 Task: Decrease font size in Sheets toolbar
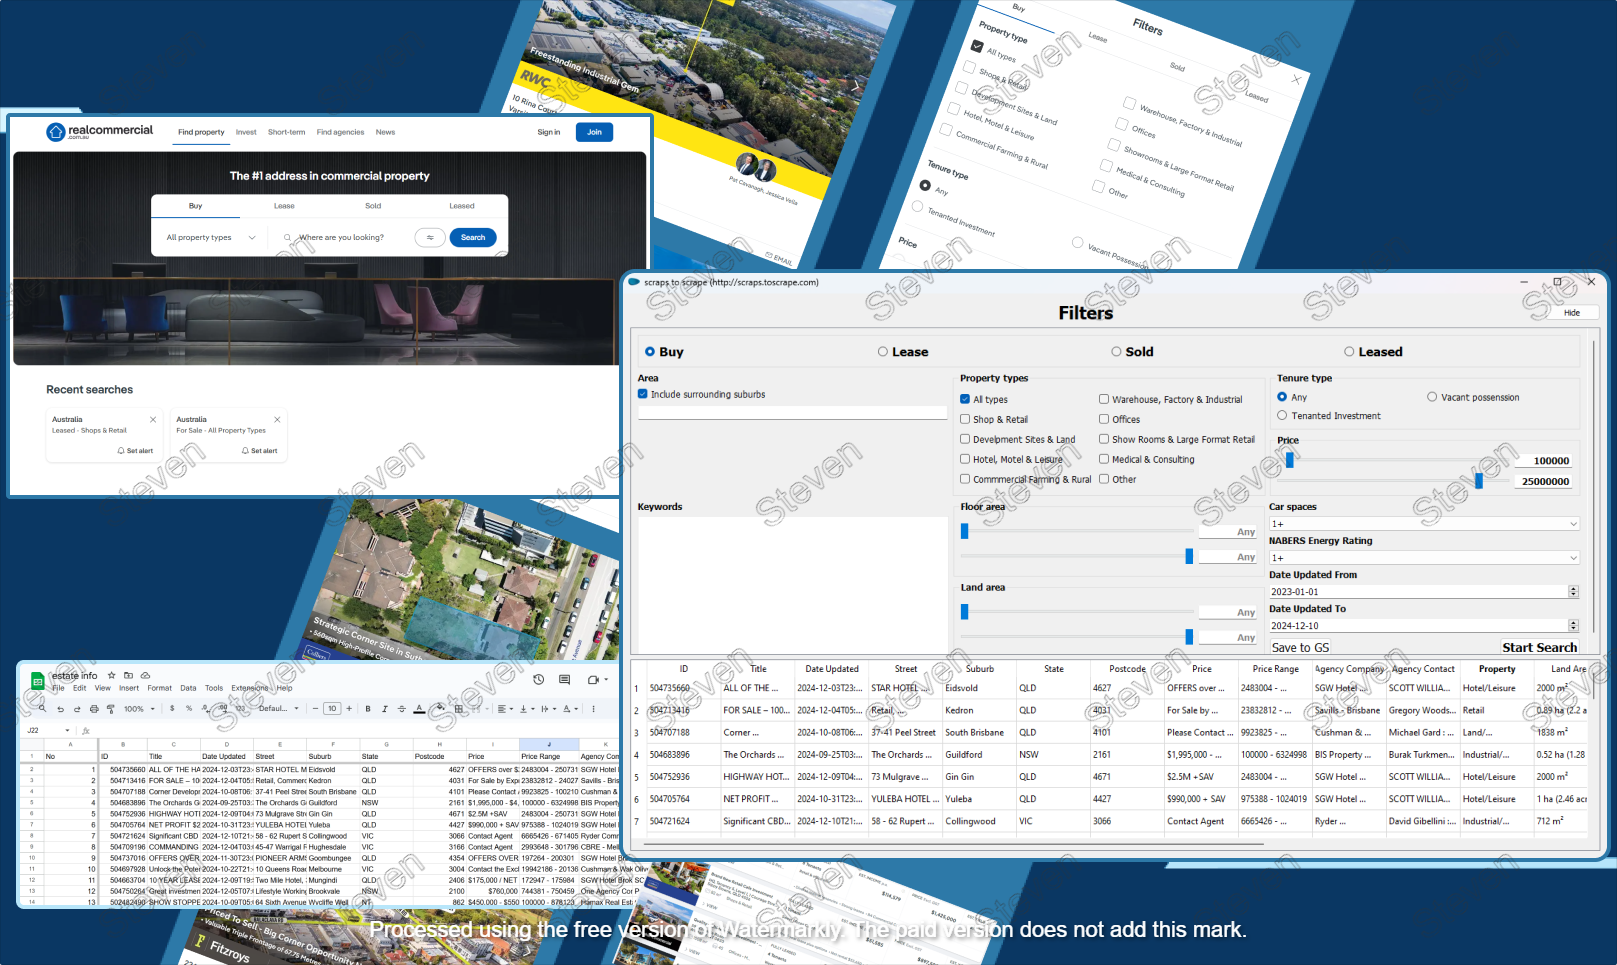[315, 708]
